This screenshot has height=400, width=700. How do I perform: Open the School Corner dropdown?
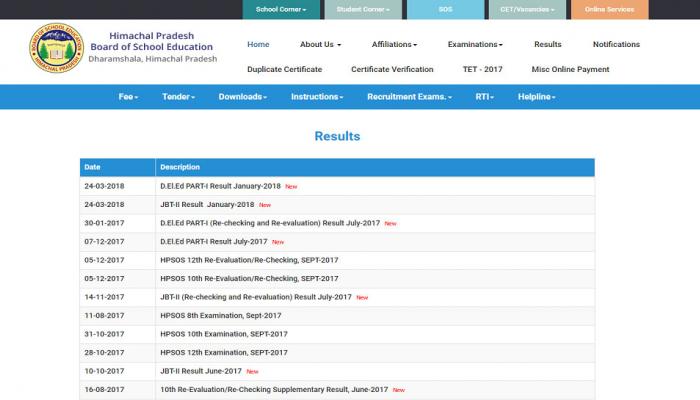tap(281, 9)
